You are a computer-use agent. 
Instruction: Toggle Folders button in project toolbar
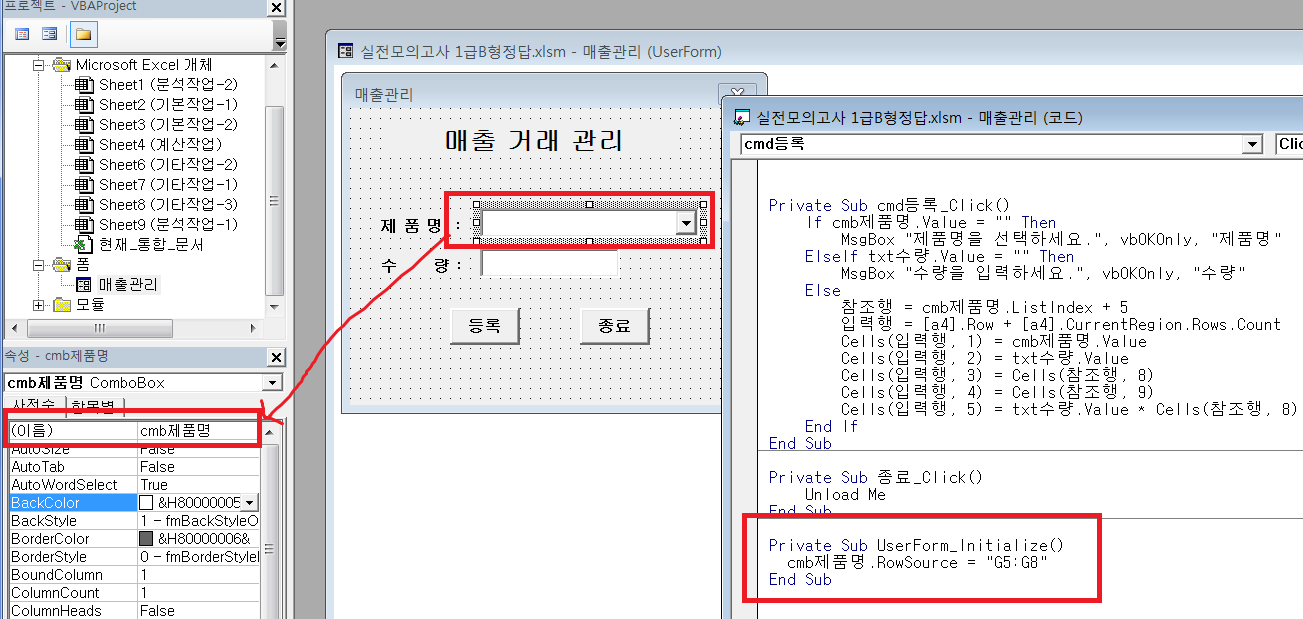pyautogui.click(x=83, y=34)
